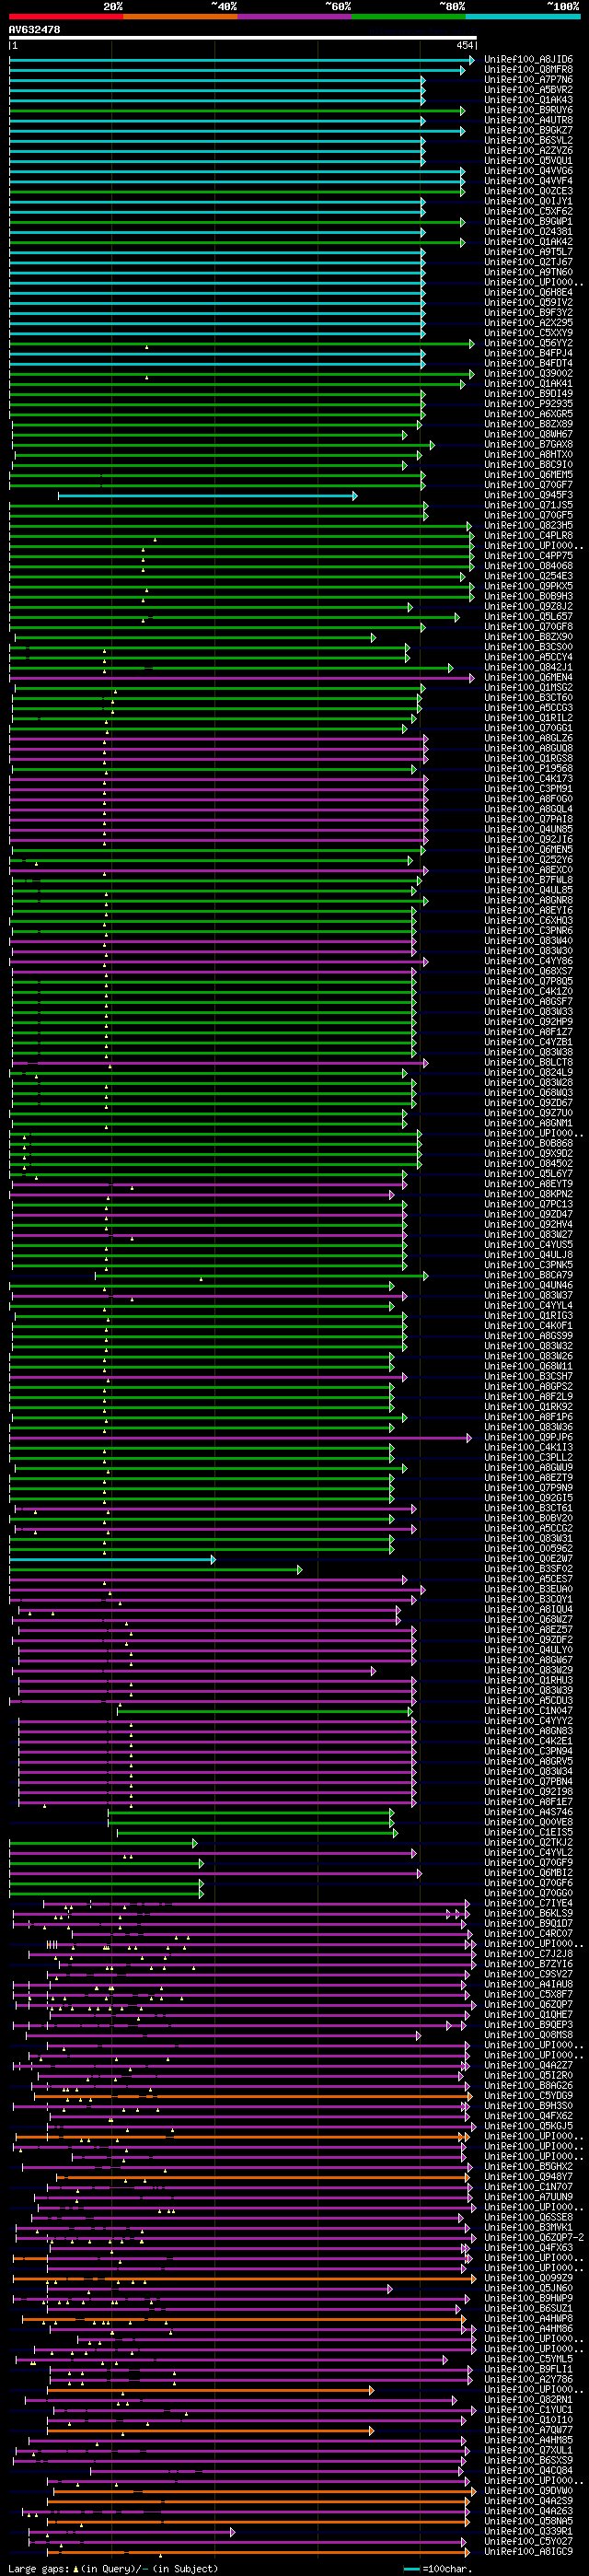Open UniRef100_Q56YY2 entry
Viewport: 589px width, 2576px height.
[x=529, y=343]
